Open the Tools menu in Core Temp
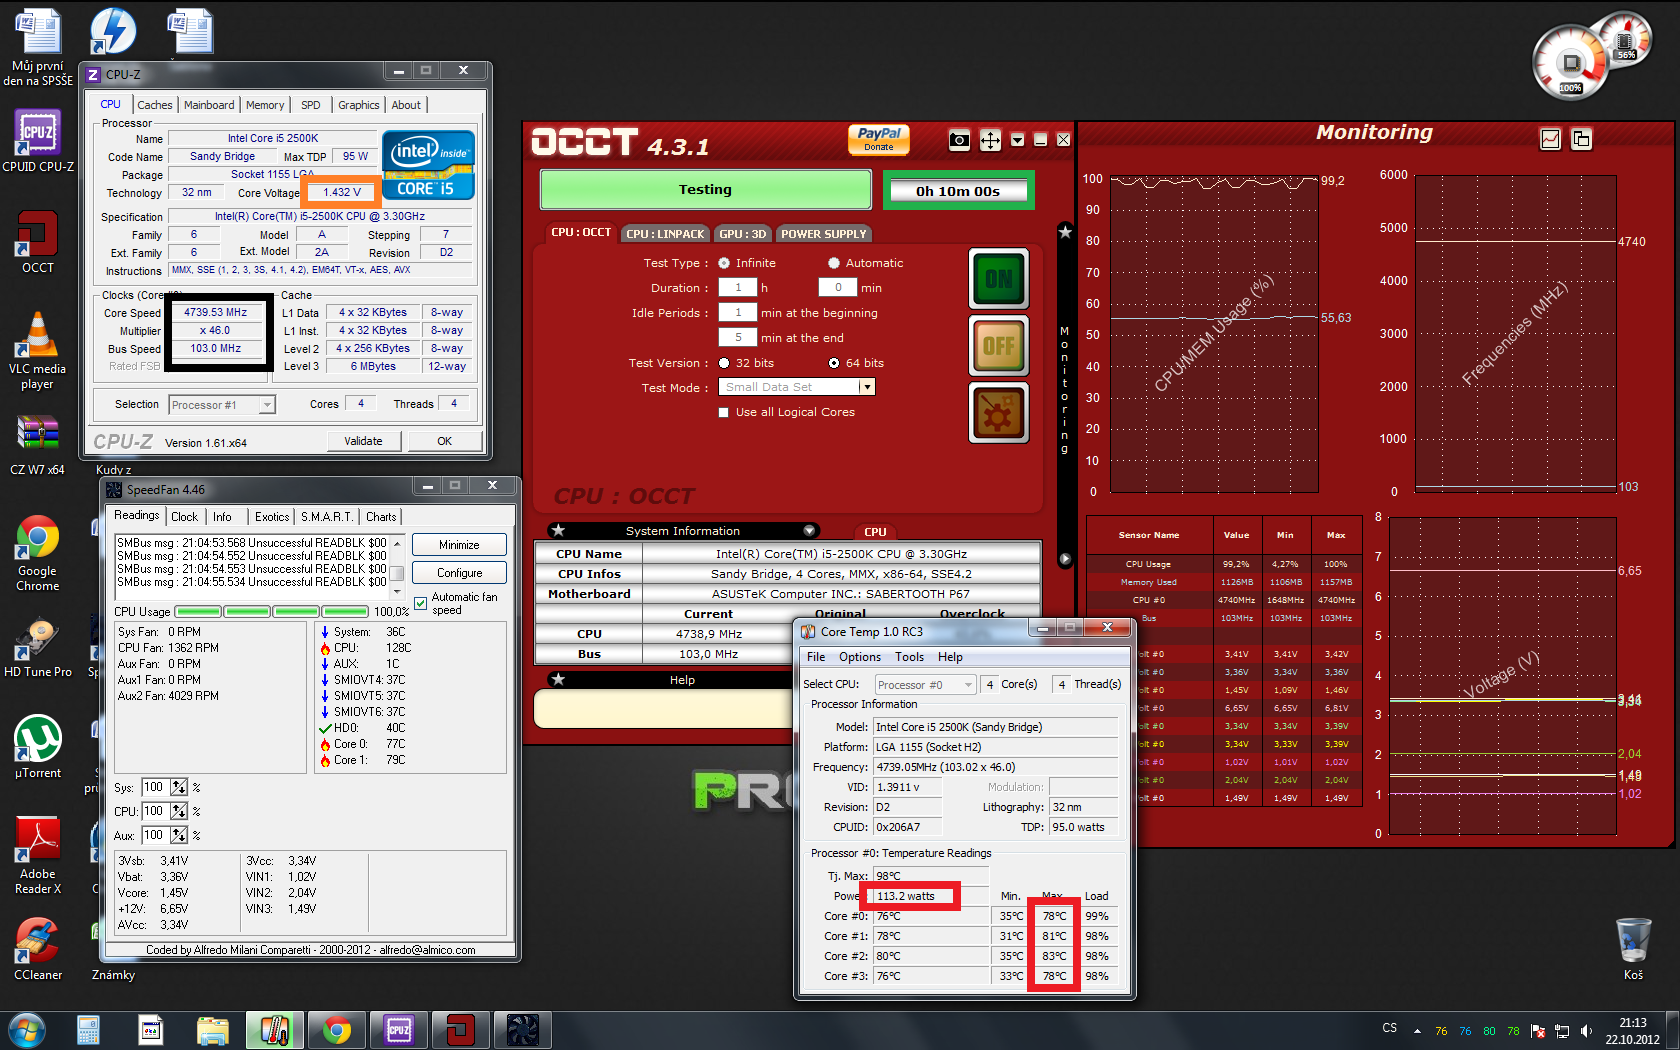This screenshot has width=1680, height=1050. point(909,657)
